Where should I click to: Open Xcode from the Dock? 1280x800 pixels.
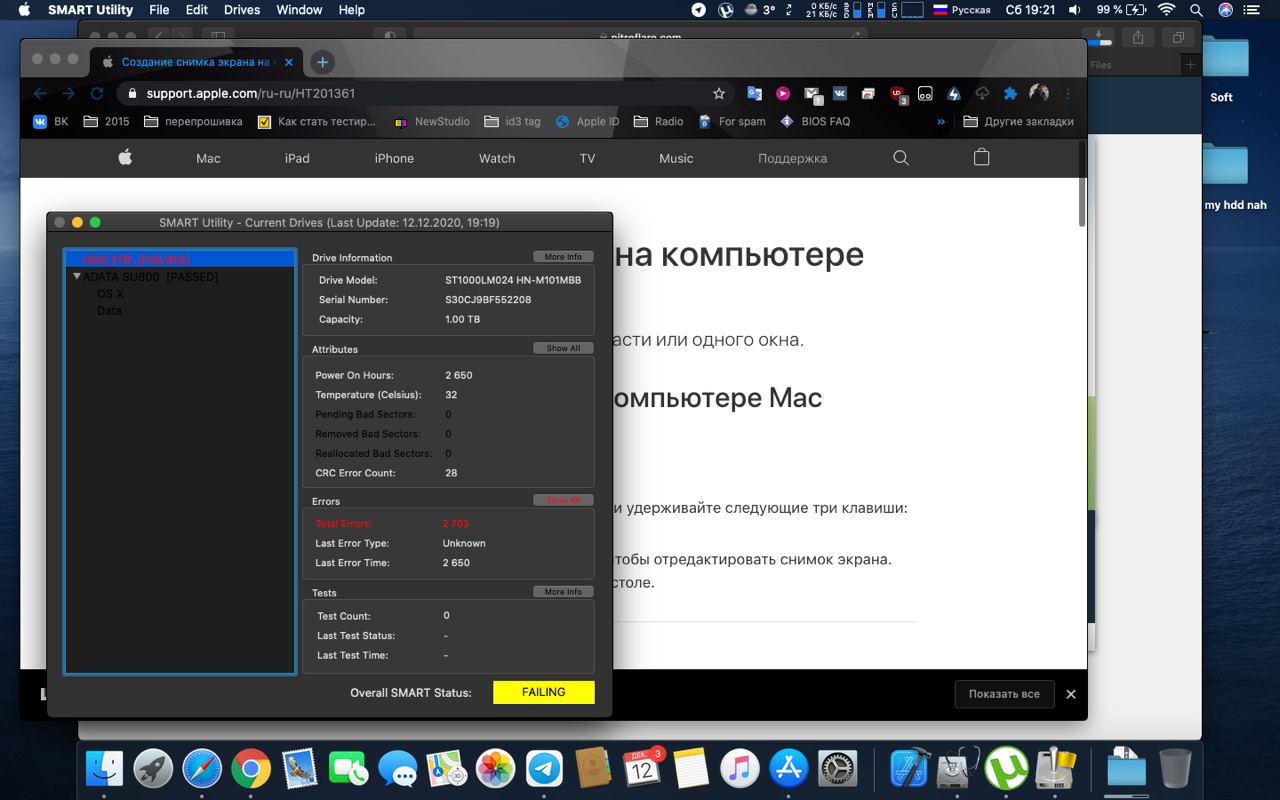click(x=910, y=769)
